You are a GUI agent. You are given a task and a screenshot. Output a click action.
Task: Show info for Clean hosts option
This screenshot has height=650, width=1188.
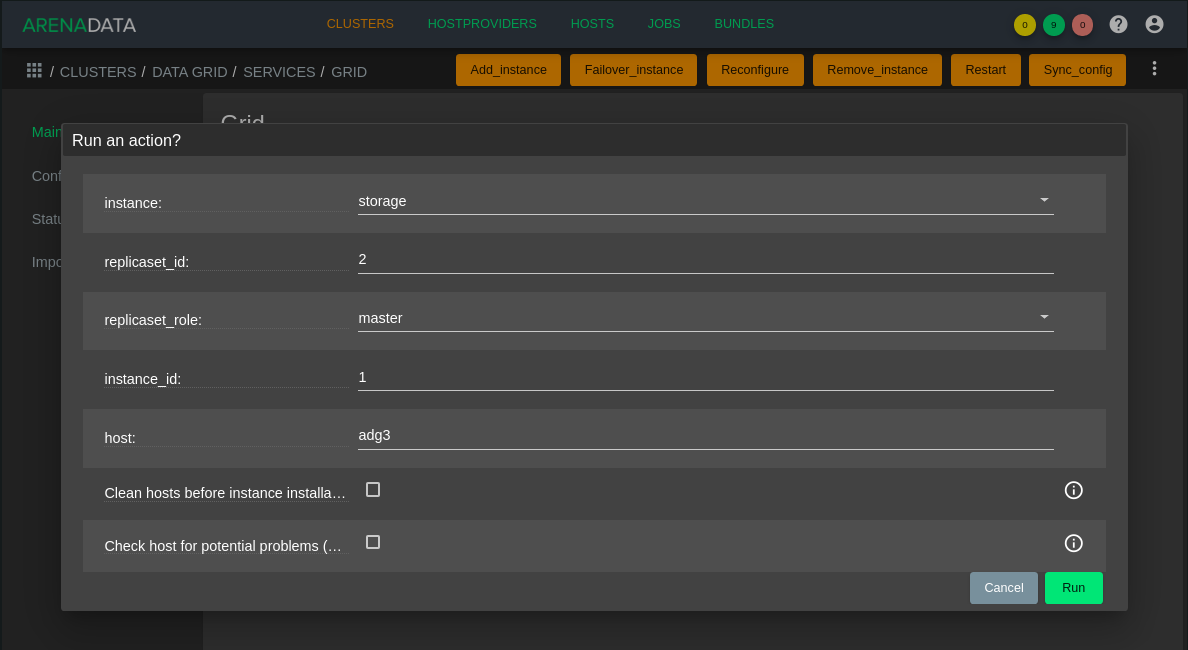[x=1073, y=490]
